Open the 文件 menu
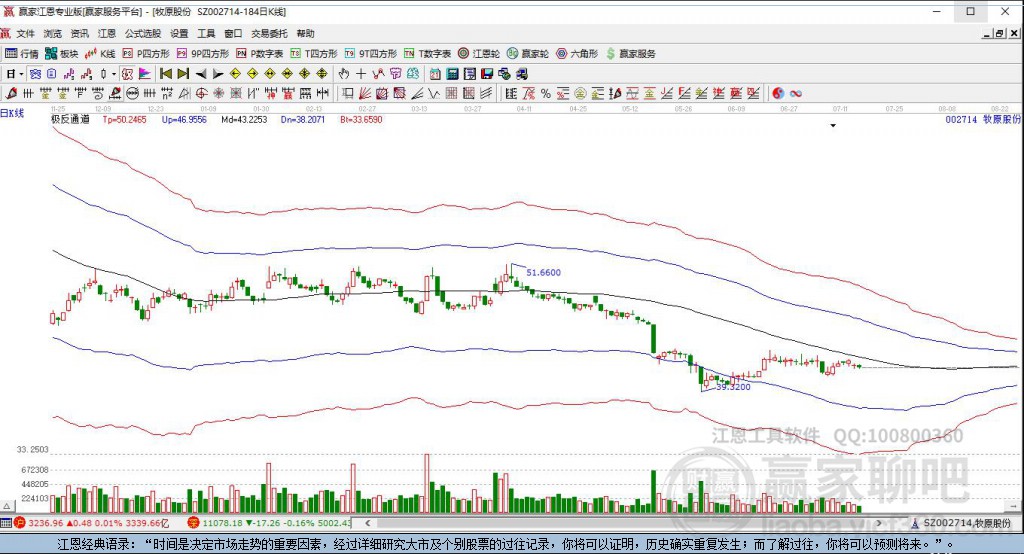This screenshot has height=554, width=1024. tap(25, 33)
